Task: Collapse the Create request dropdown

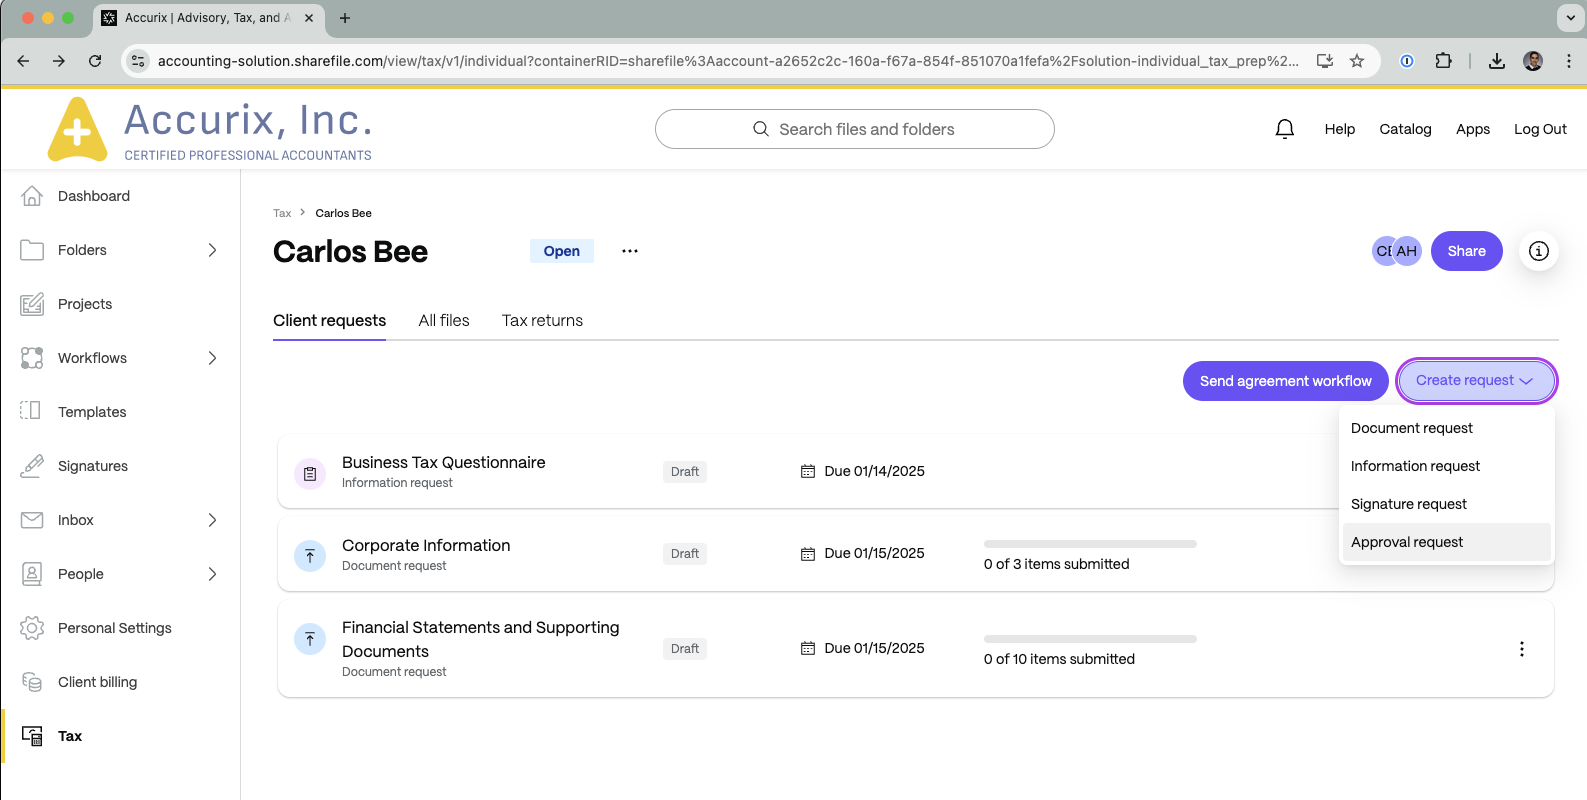Action: tap(1476, 381)
